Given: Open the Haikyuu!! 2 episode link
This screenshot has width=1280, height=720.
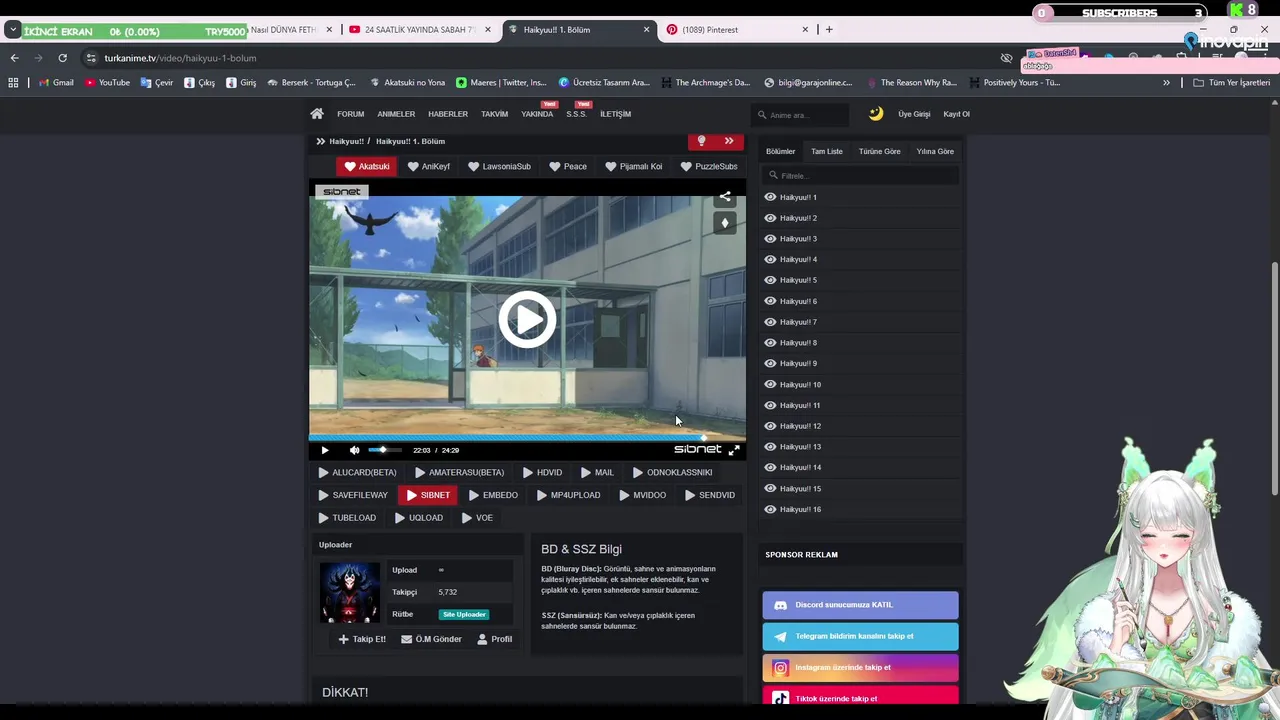Looking at the screenshot, I should (798, 218).
